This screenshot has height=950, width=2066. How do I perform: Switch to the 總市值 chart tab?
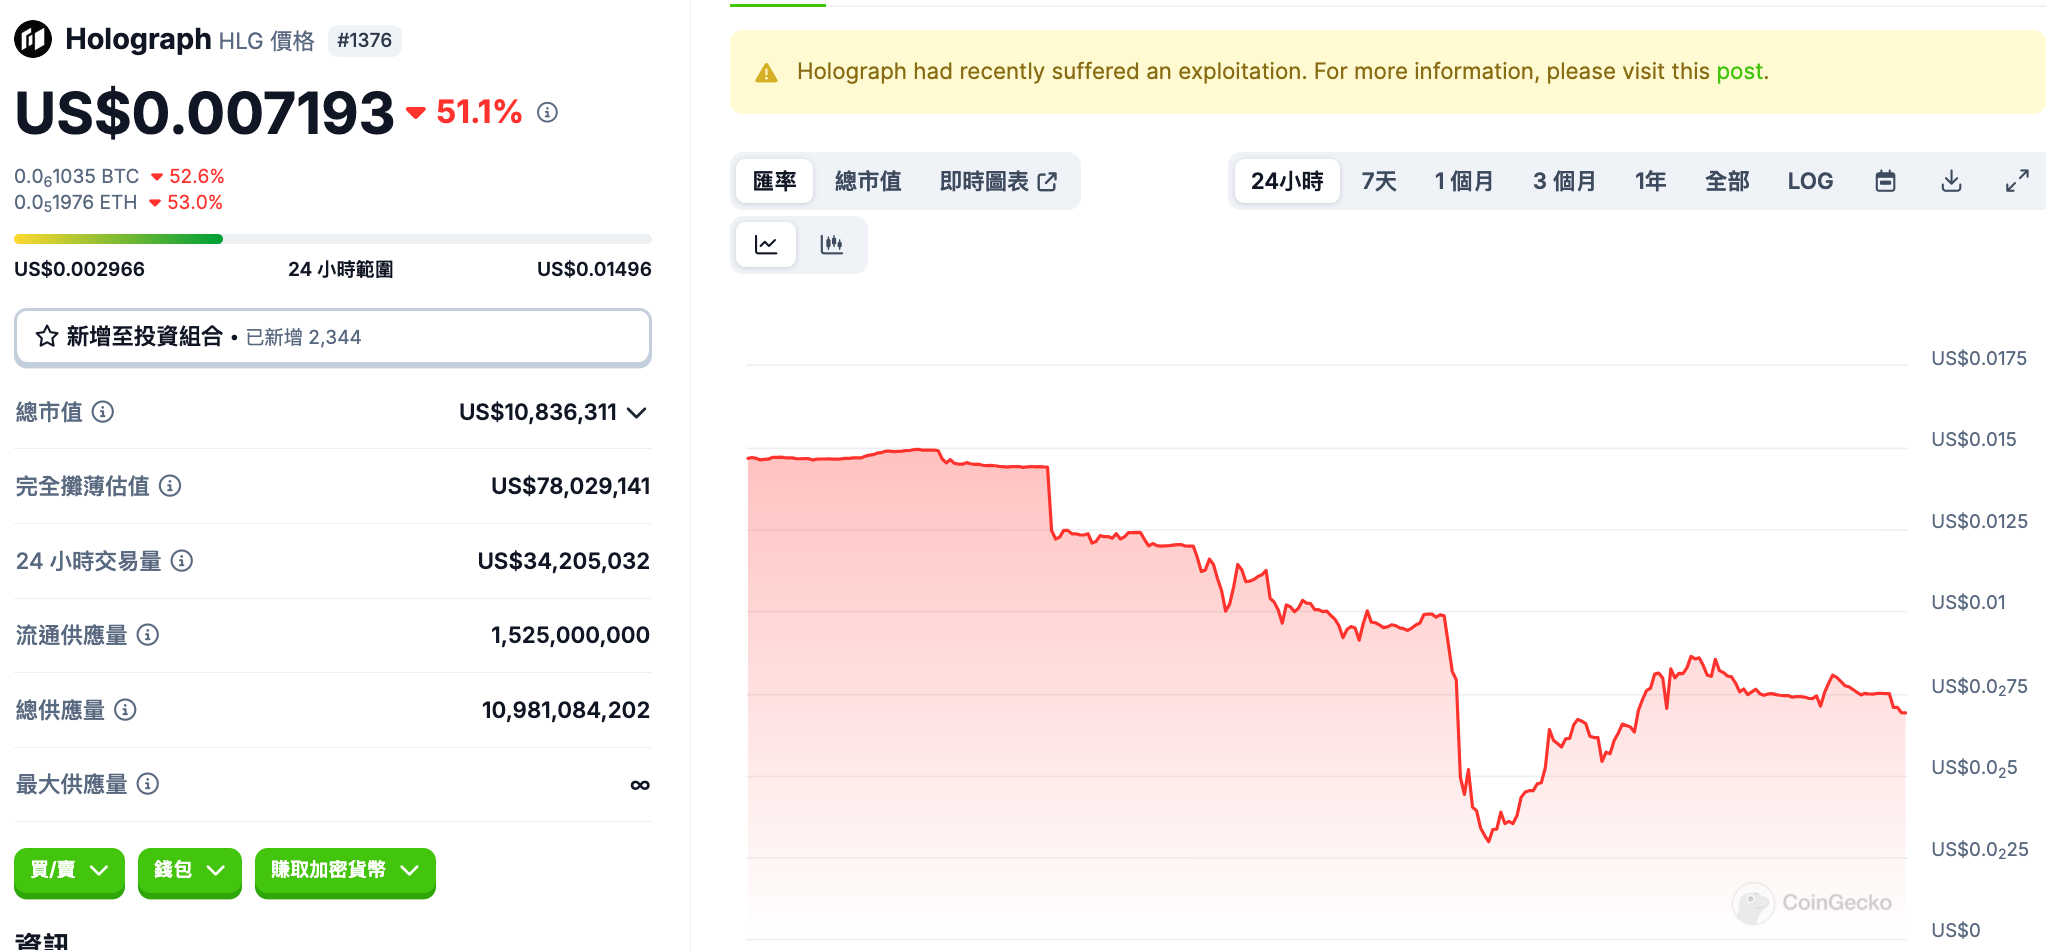868,181
